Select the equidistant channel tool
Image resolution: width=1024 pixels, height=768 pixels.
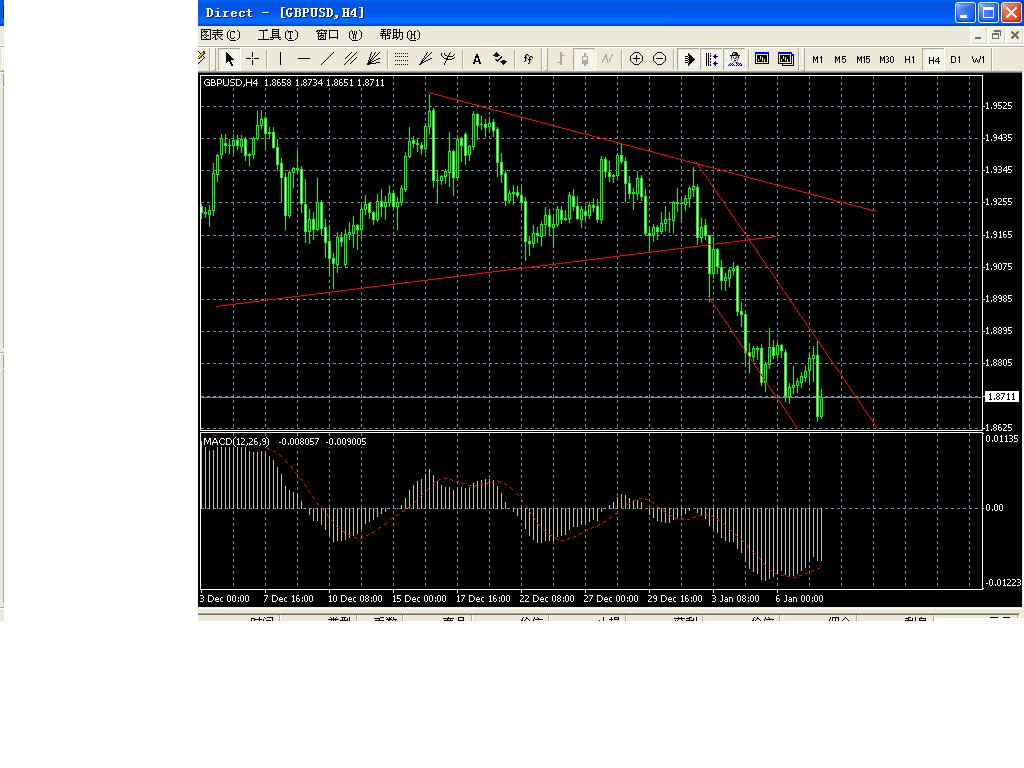tap(351, 59)
